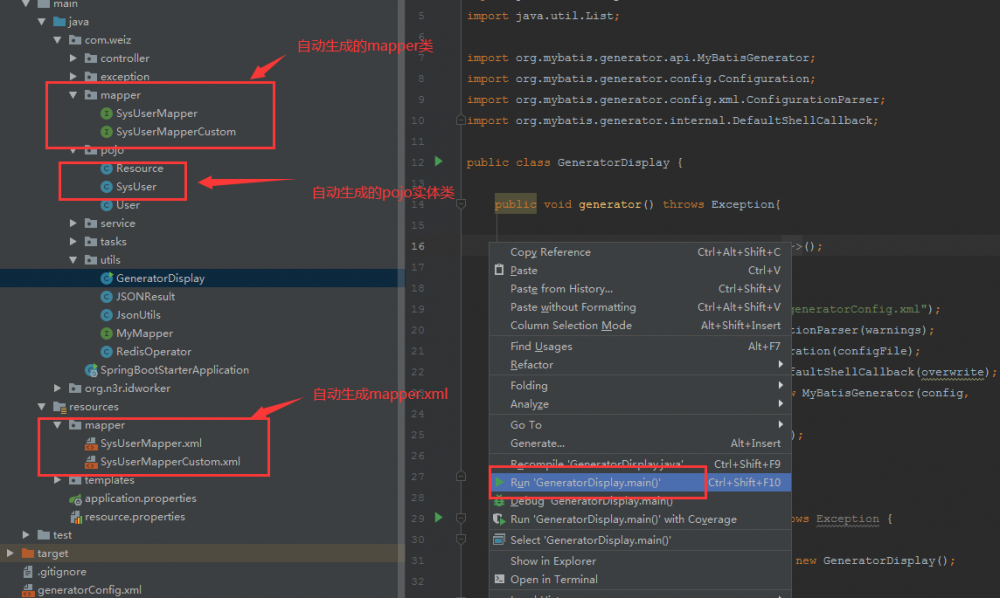
Task: Click the generatorConfig.xml file icon
Action: 27,590
